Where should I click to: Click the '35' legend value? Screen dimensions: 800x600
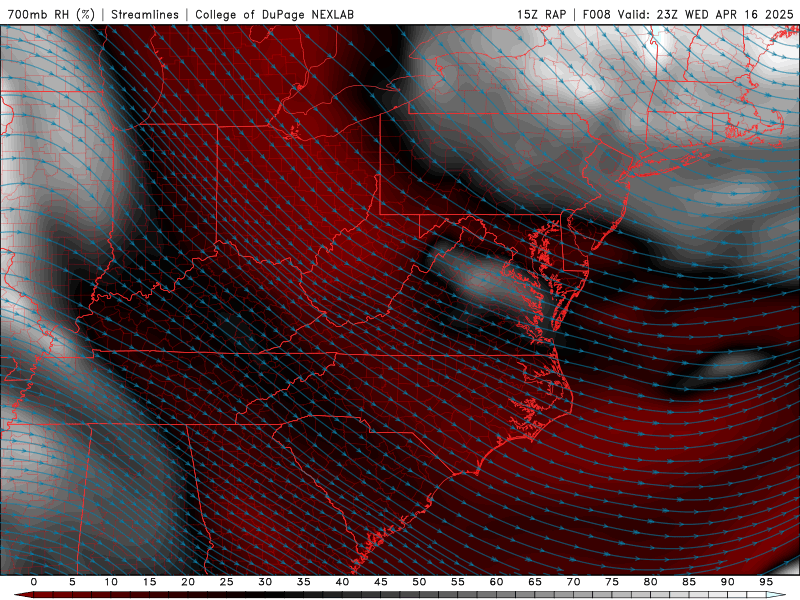tap(304, 582)
